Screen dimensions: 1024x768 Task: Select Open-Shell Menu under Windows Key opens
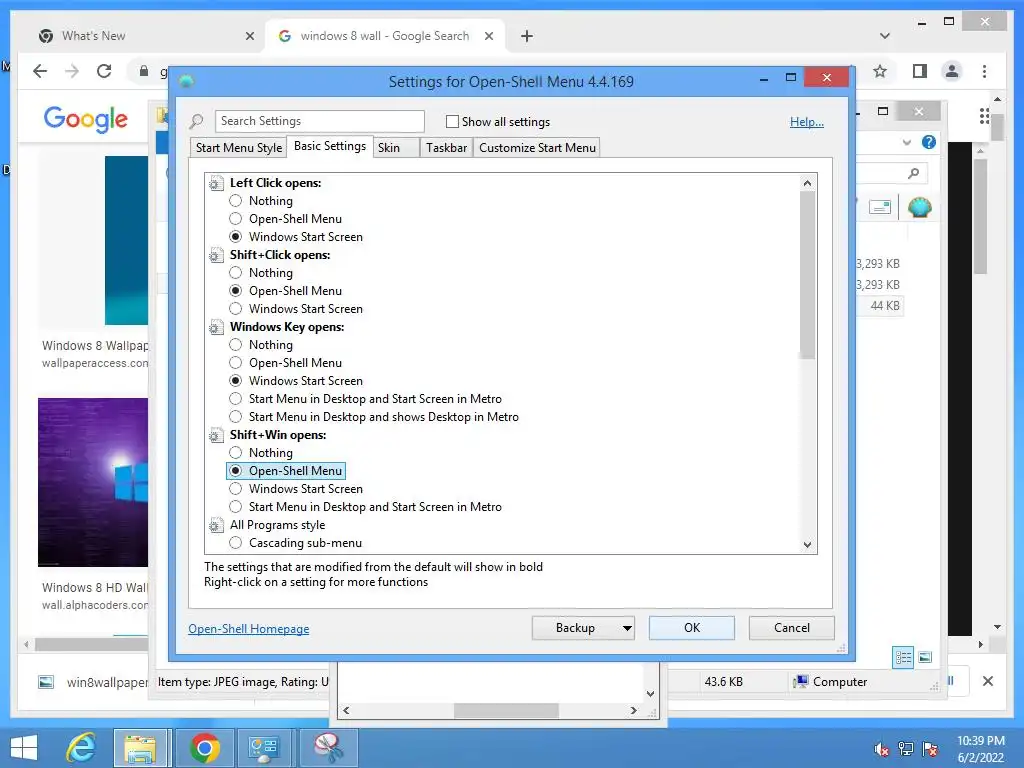[236, 363]
